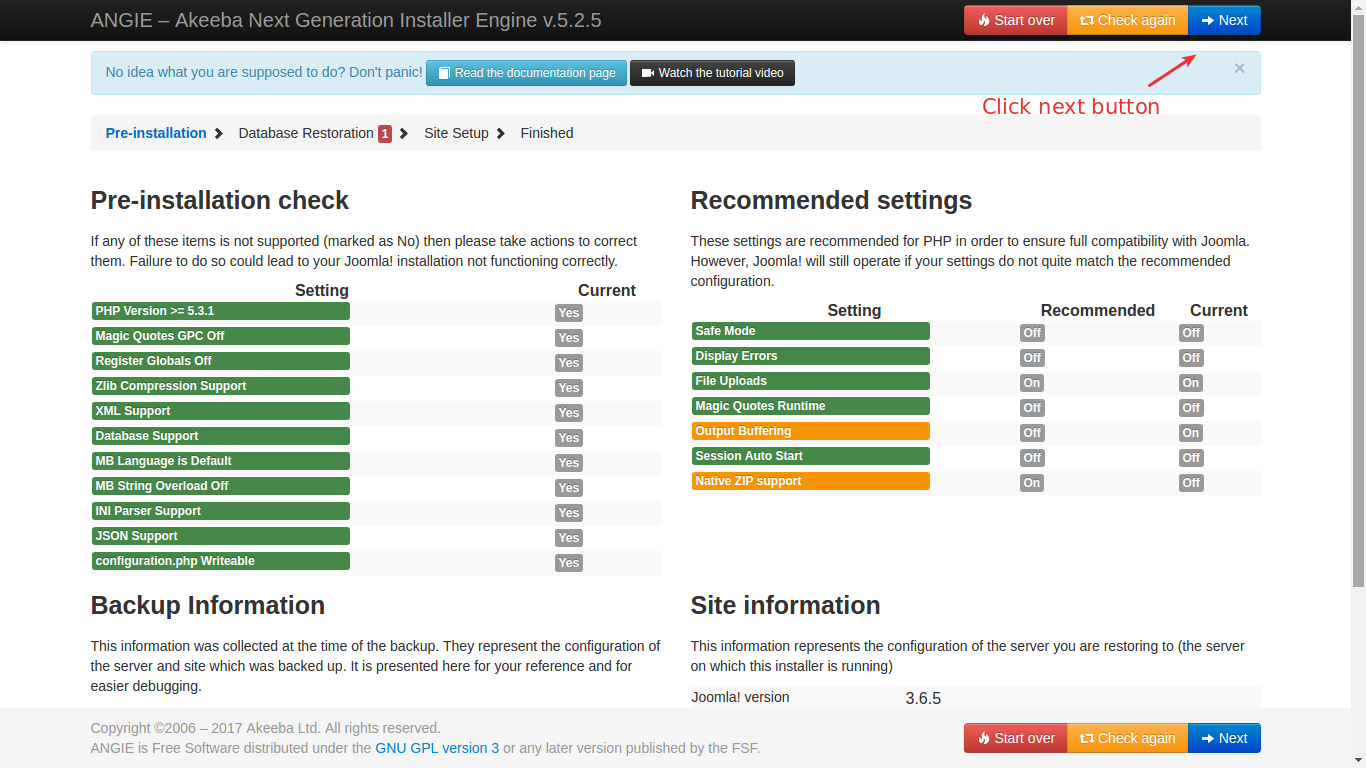Select the Pre-installation step

click(156, 133)
